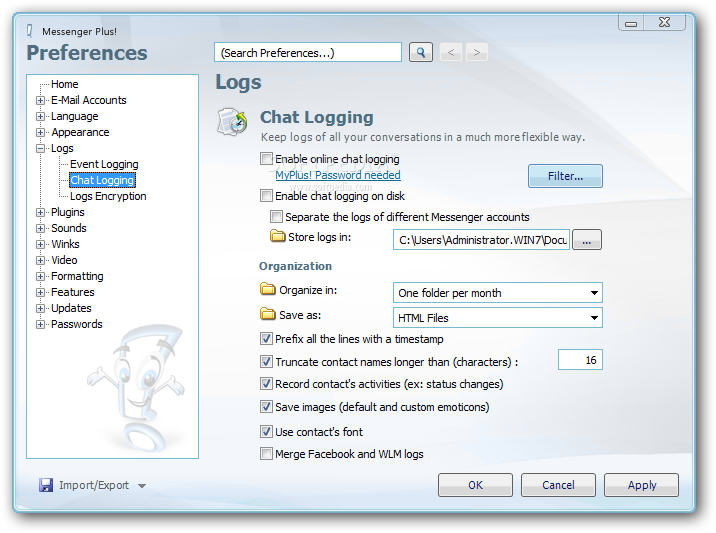The width and height of the screenshot is (716, 533).
Task: Toggle Truncate contact names checkbox
Action: pos(266,361)
